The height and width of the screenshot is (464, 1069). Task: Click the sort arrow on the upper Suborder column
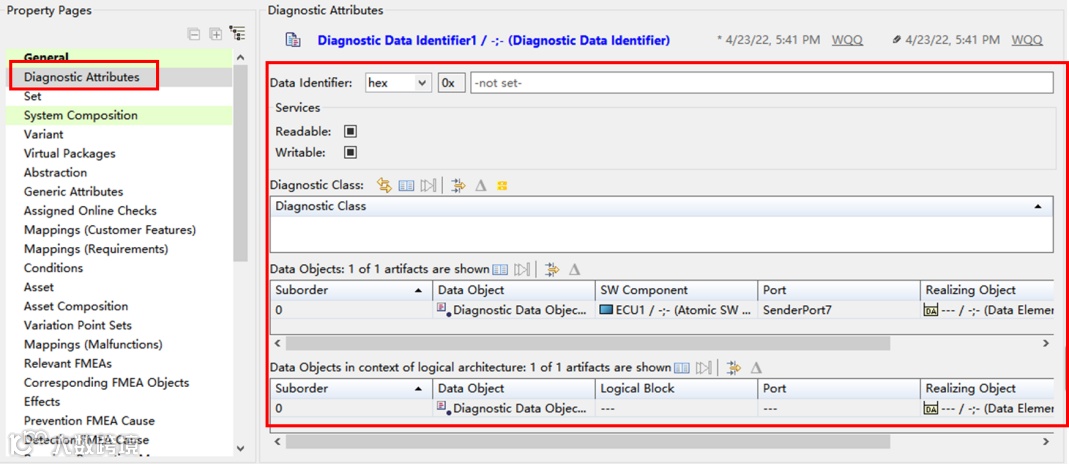pyautogui.click(x=418, y=291)
